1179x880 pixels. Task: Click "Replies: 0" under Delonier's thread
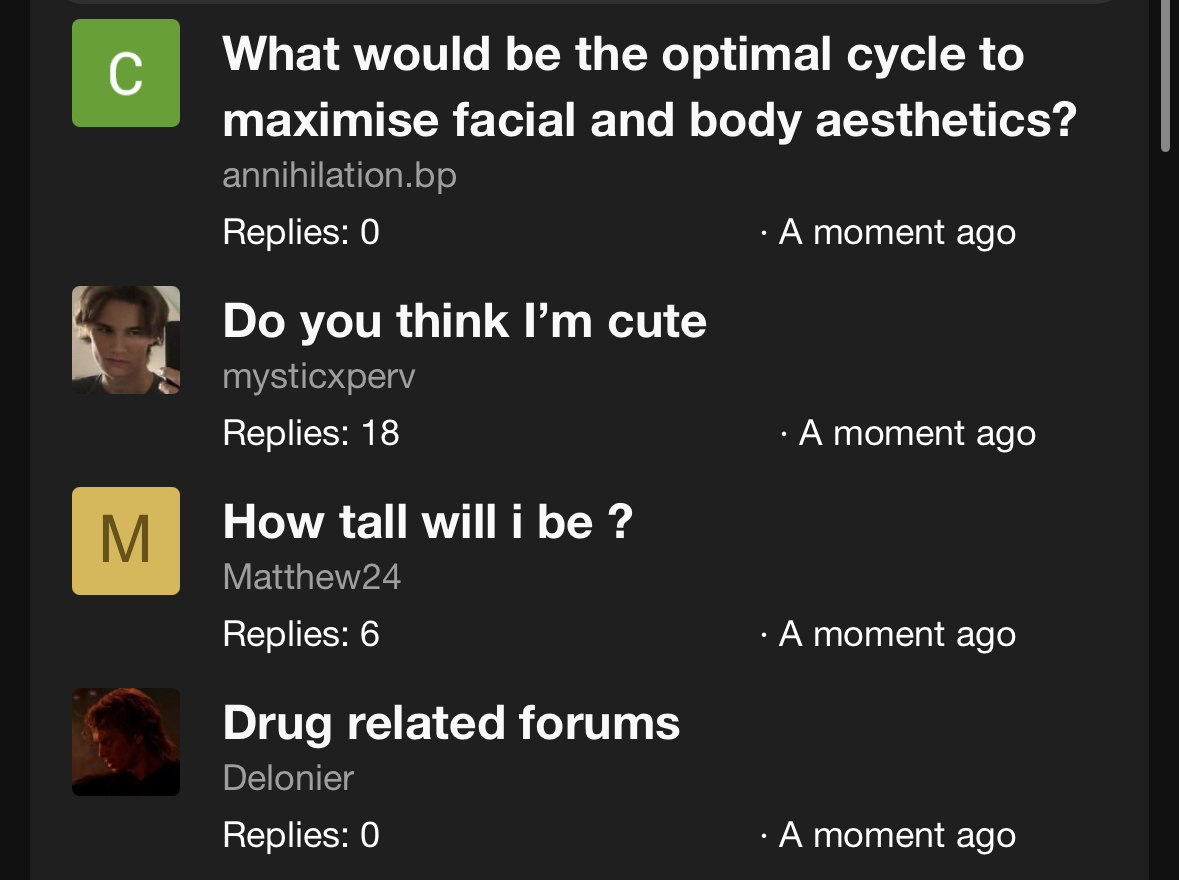coord(301,835)
